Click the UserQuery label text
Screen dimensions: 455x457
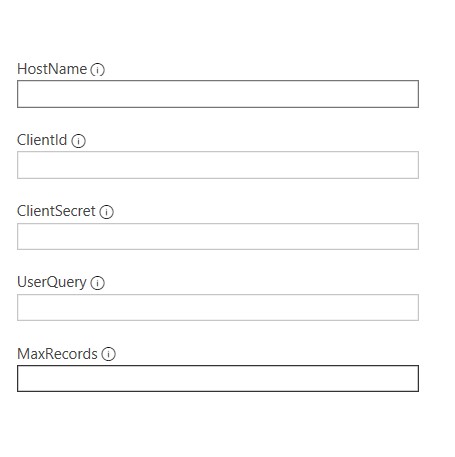point(52,282)
